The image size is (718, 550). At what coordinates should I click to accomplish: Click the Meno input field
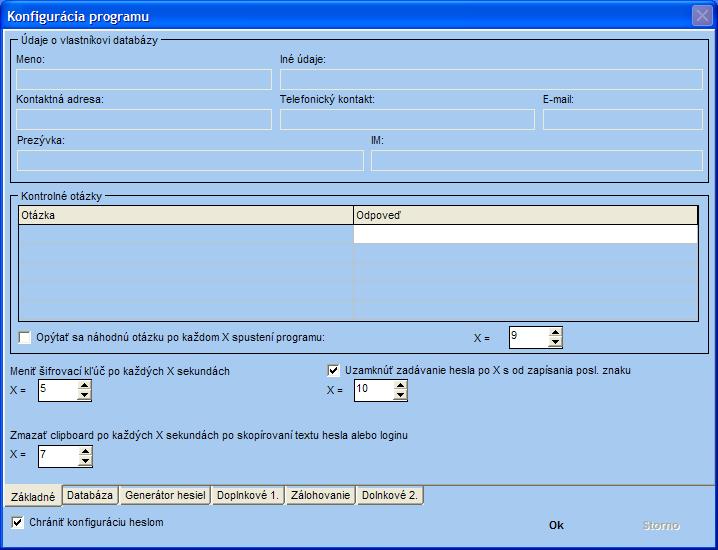(x=144, y=80)
